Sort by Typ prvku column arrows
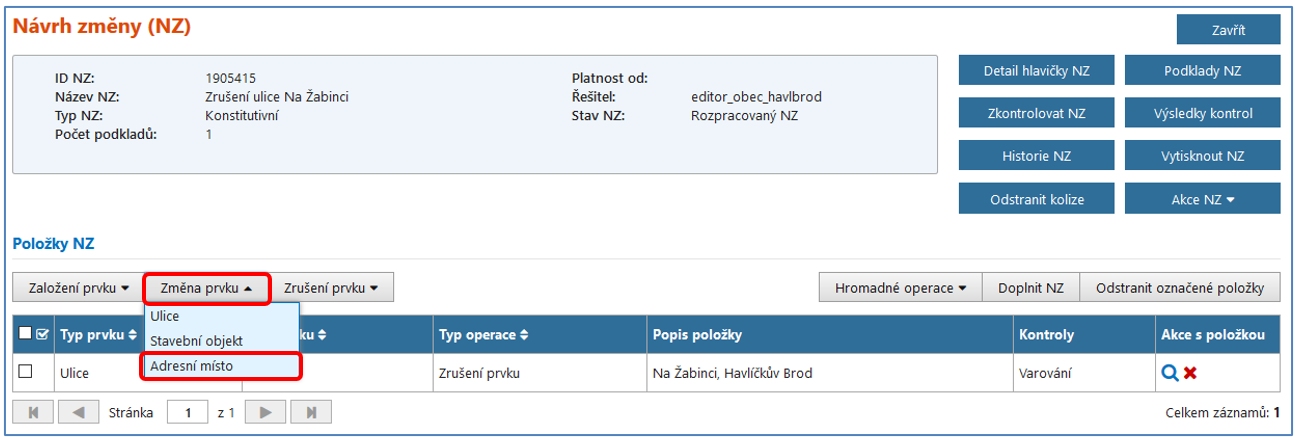The height and width of the screenshot is (437, 1295). pyautogui.click(x=132, y=334)
